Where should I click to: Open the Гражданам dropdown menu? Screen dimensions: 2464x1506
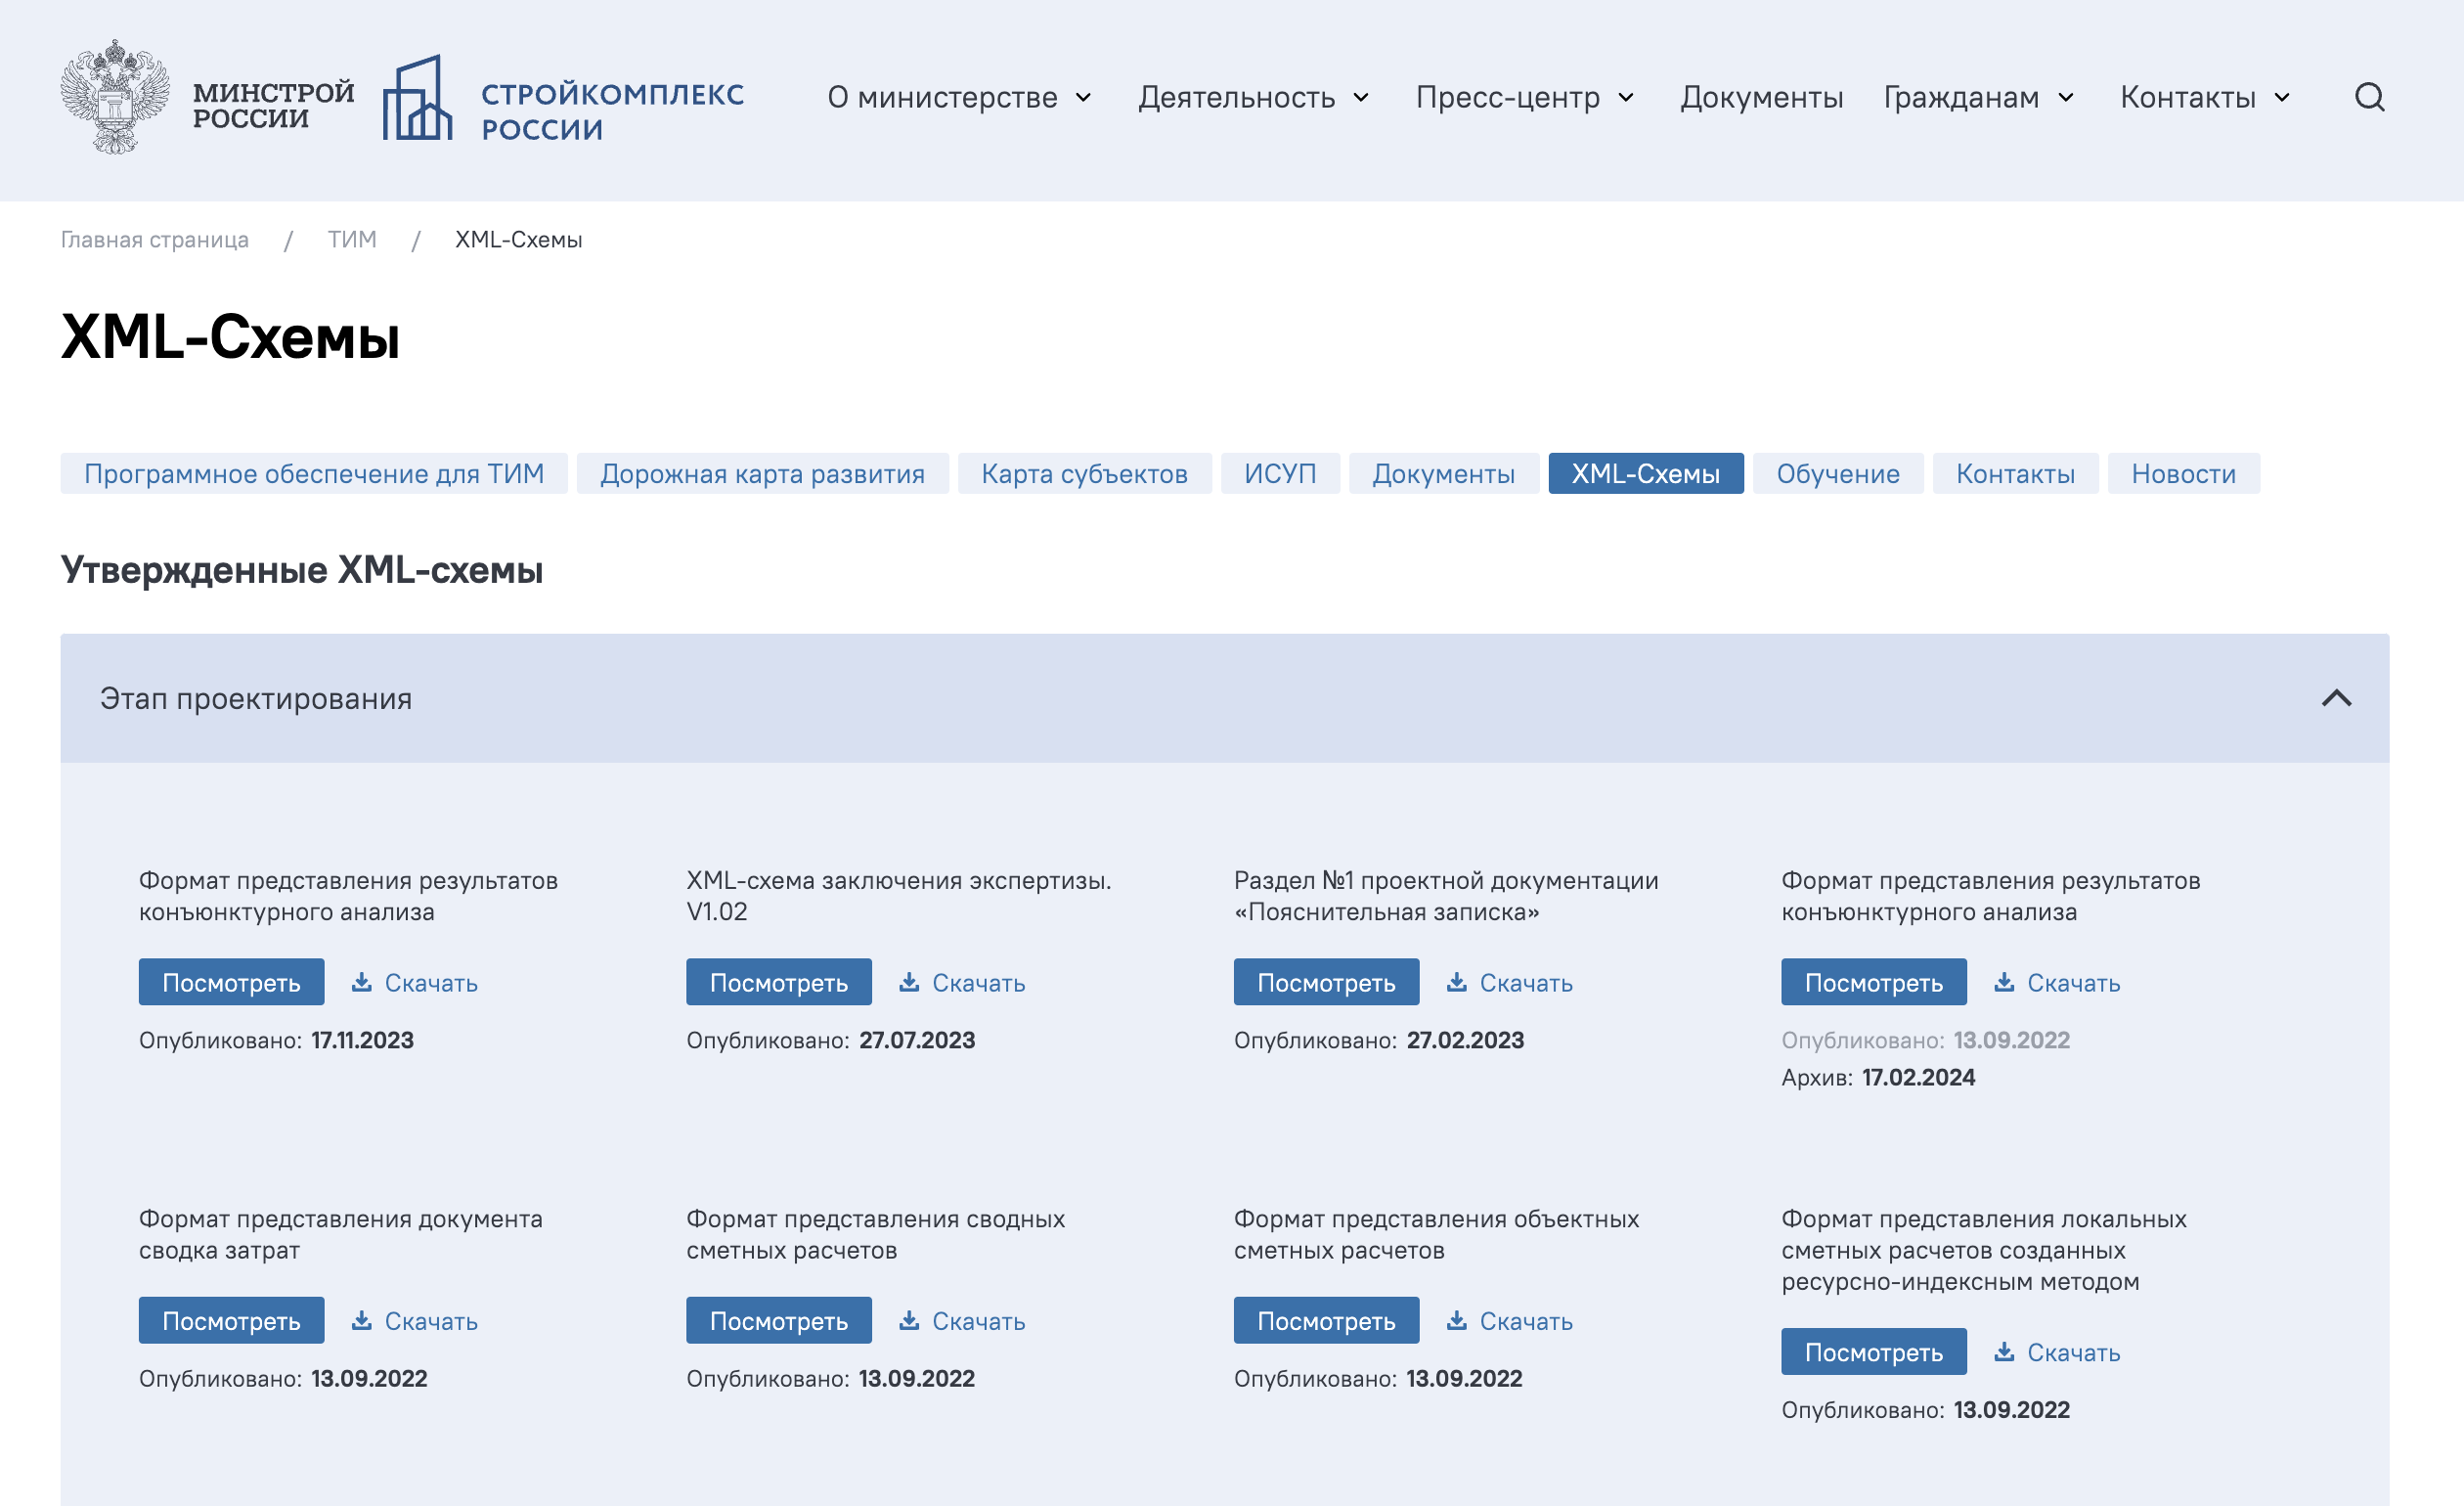click(x=1978, y=97)
